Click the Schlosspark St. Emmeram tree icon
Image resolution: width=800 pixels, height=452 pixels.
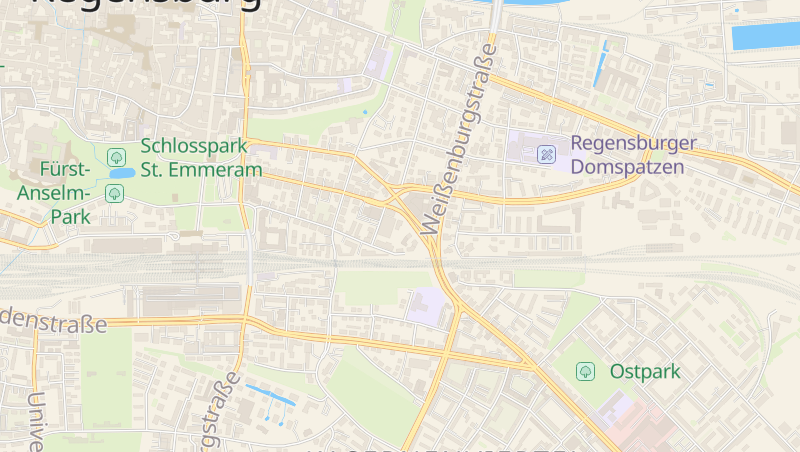(x=116, y=157)
